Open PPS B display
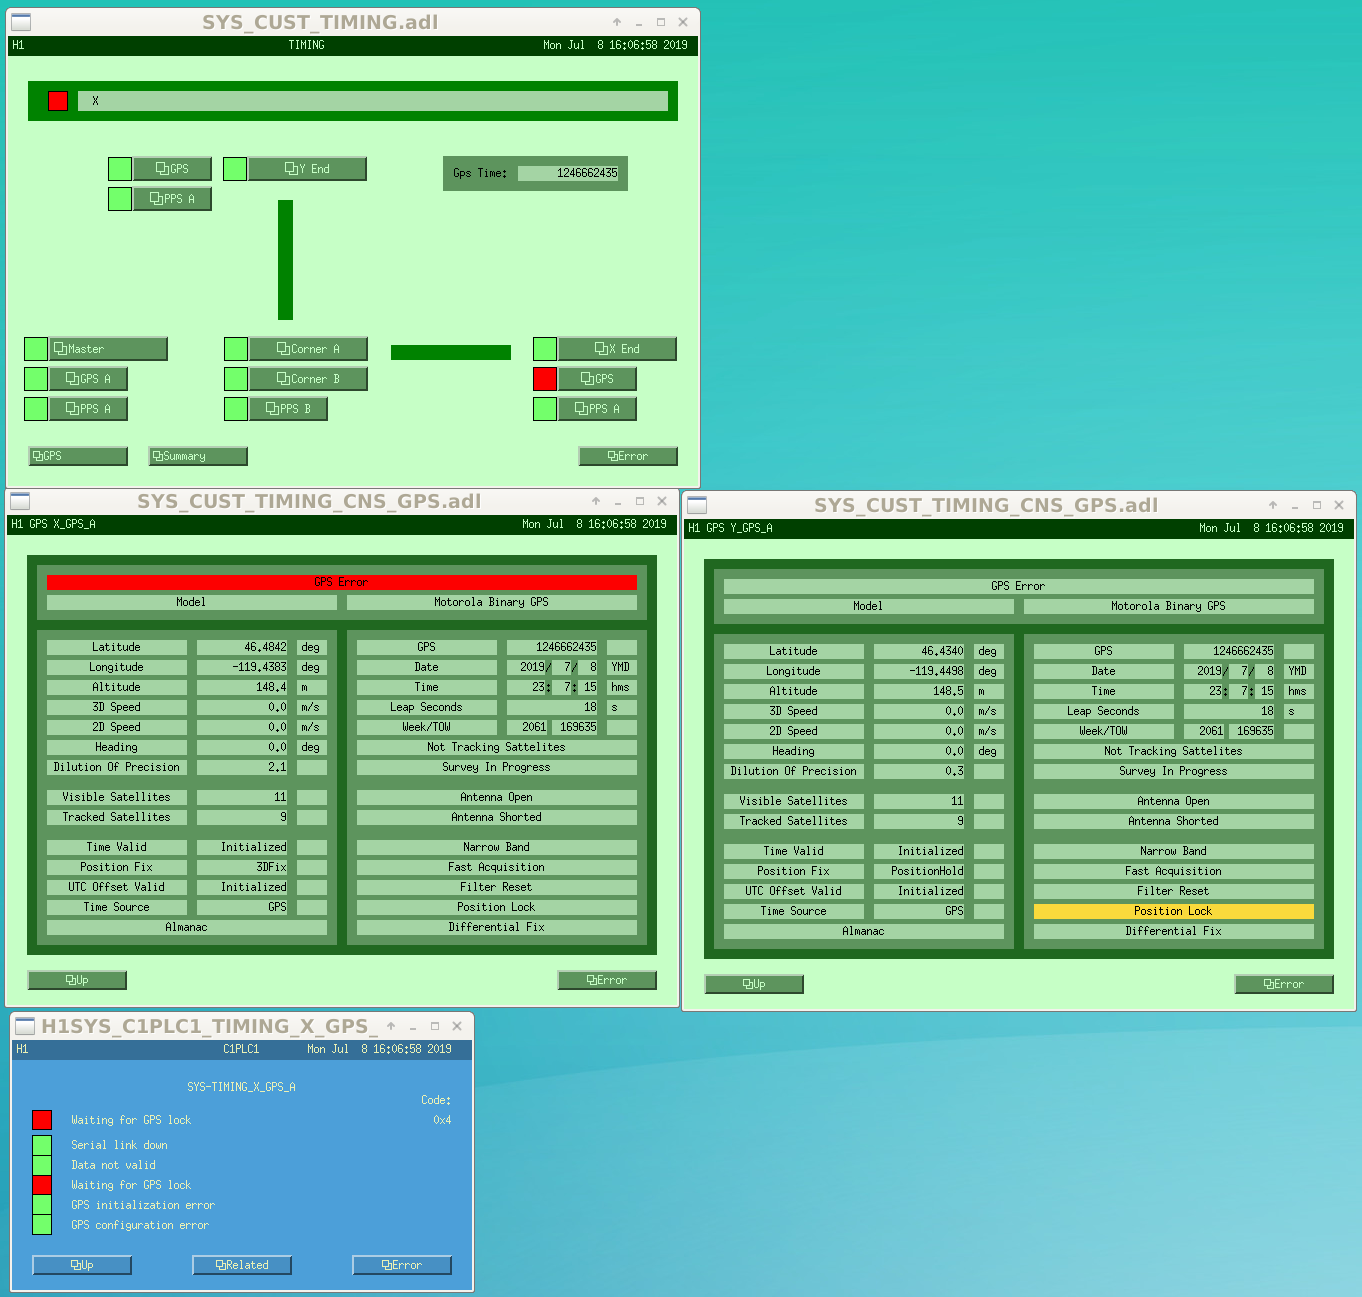 [x=289, y=409]
